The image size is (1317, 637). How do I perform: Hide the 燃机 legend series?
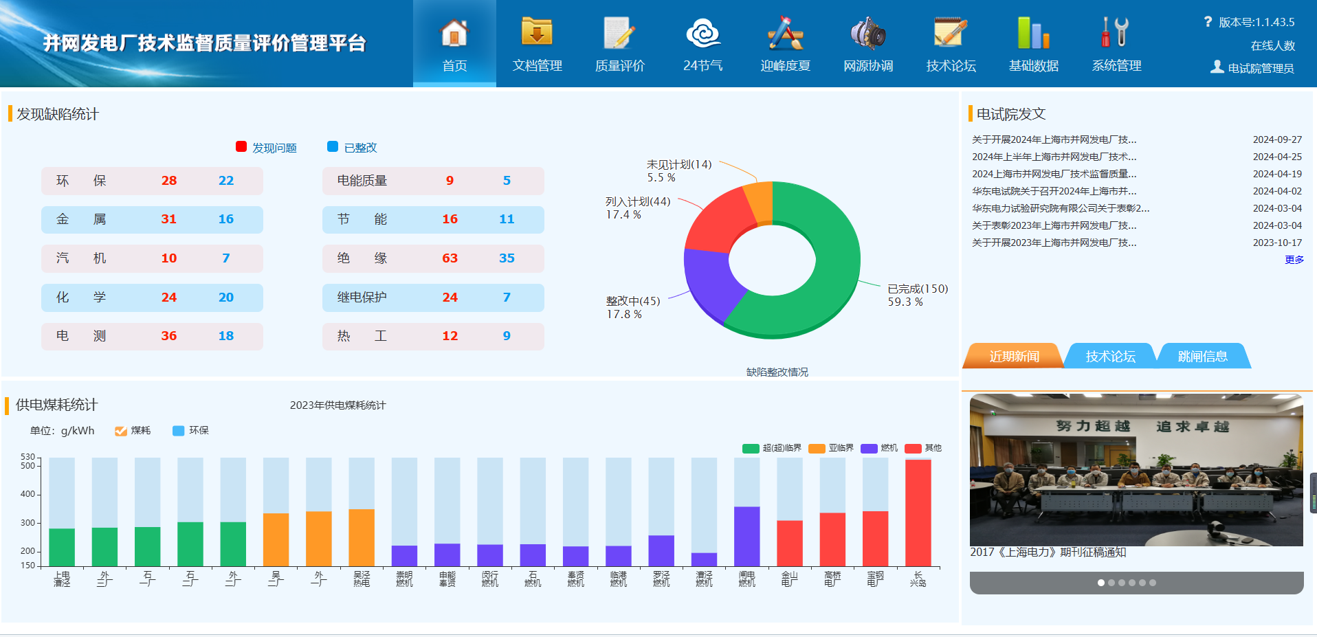point(869,448)
